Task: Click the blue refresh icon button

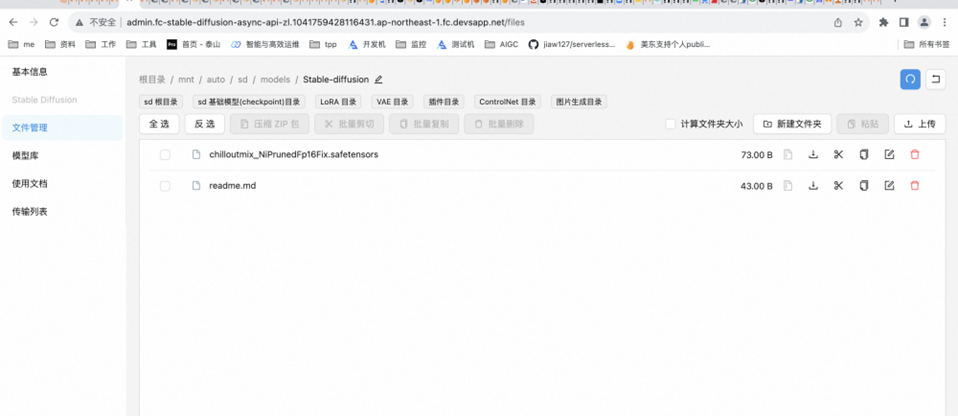Action: [x=910, y=79]
